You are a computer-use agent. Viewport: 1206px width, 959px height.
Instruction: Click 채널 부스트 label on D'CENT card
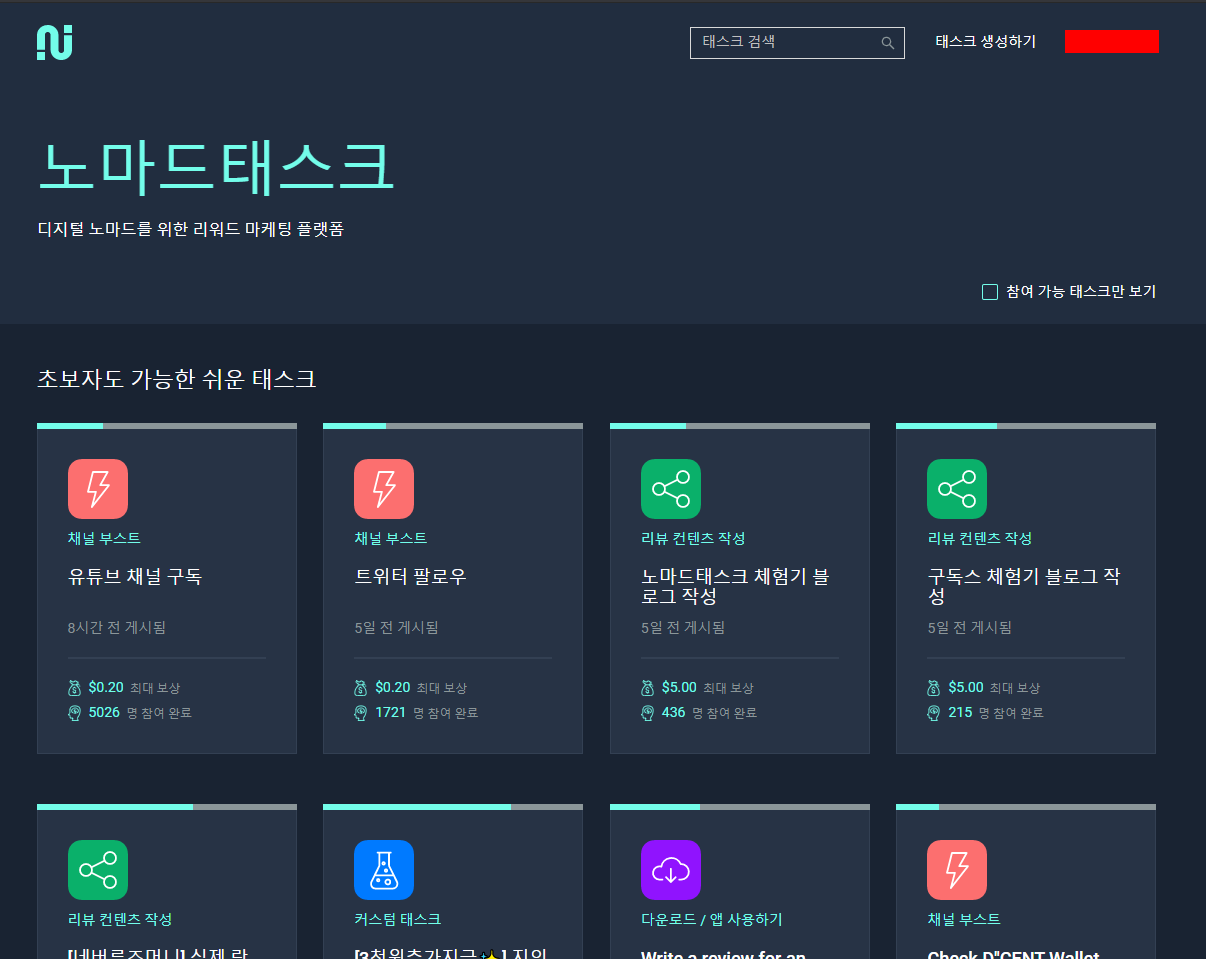964,919
